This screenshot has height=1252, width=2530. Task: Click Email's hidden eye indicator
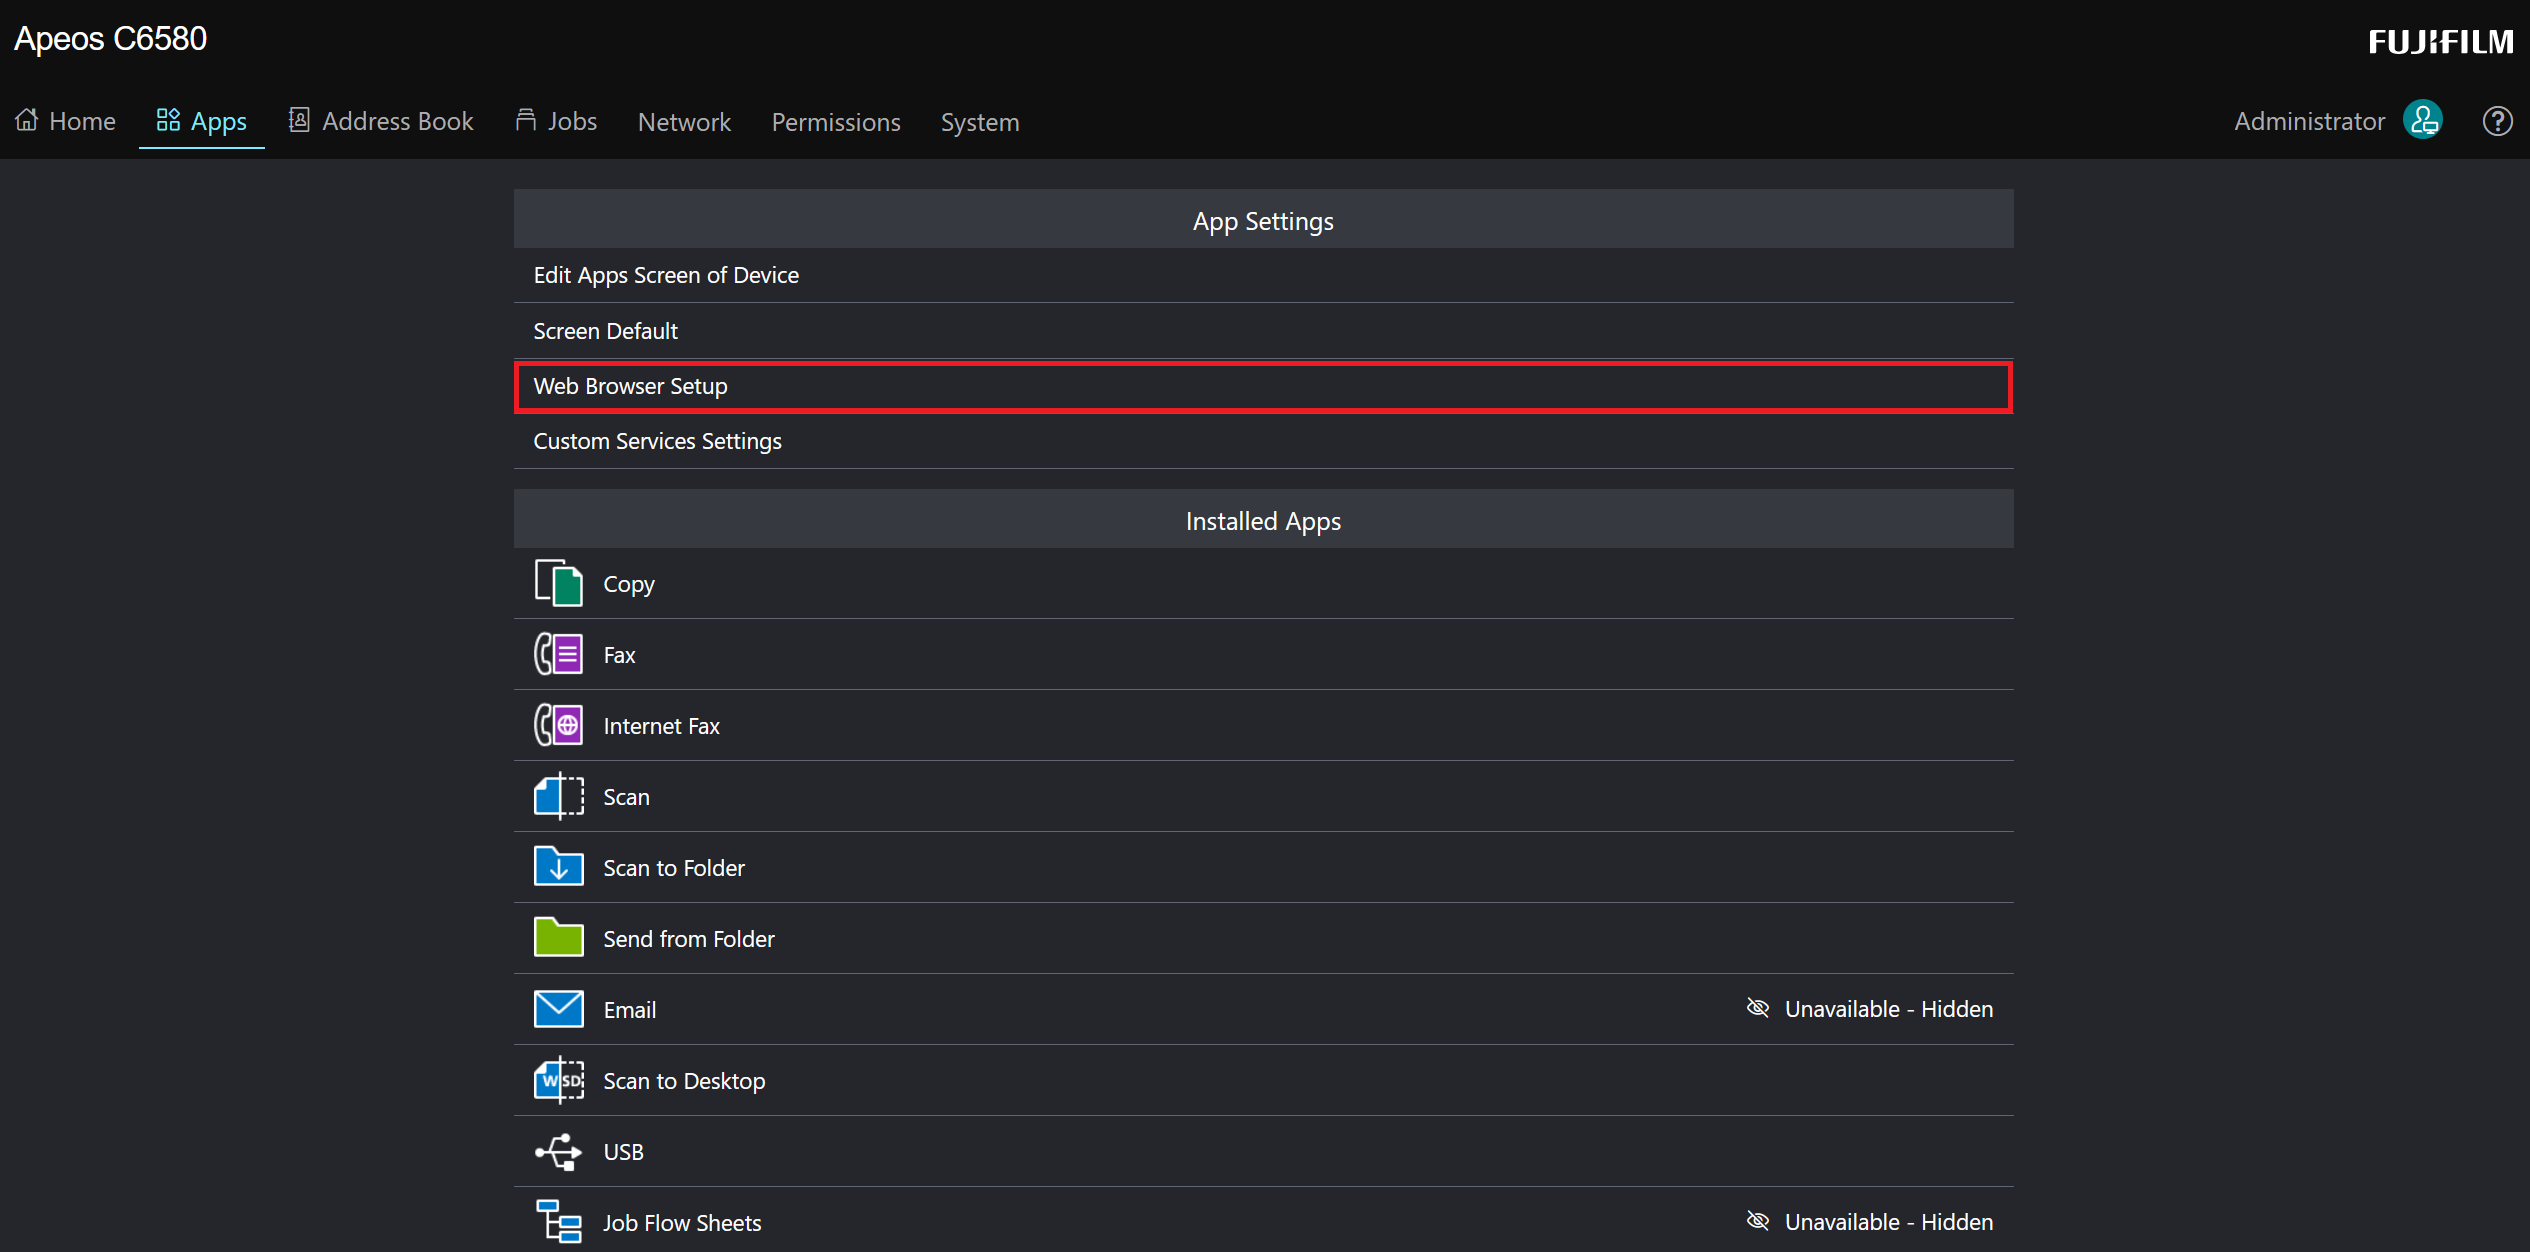(x=1757, y=1008)
